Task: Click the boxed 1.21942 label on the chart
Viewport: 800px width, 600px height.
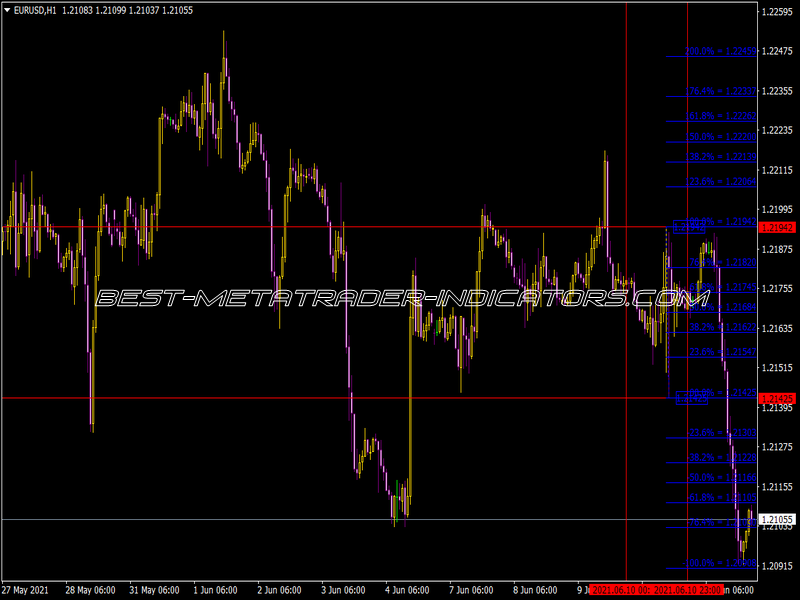Action: [689, 227]
